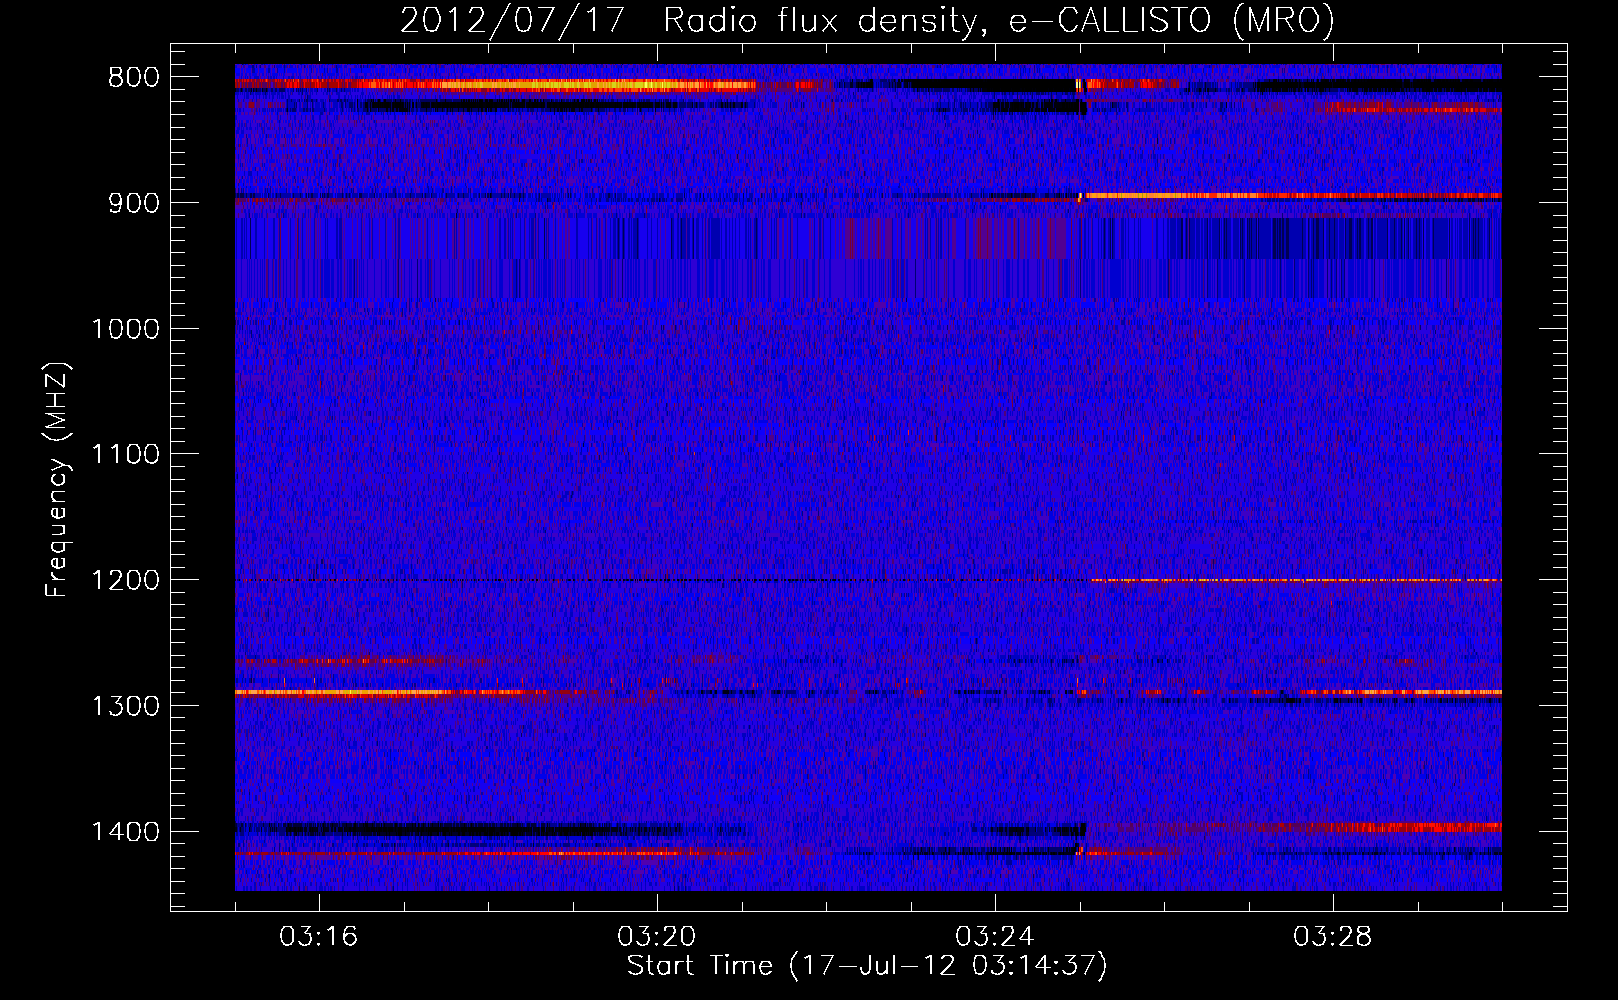
Task: Click the 'Frequency (MHZ)' y-axis label
Action: 57,479
